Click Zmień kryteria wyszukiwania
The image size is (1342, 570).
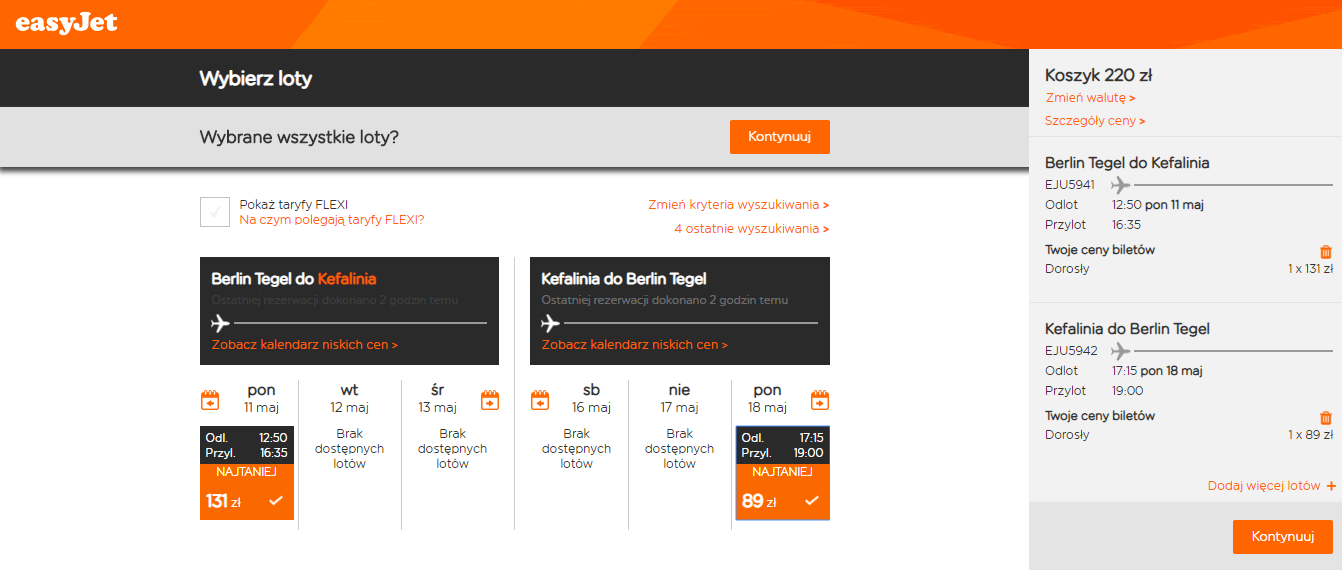click(739, 205)
